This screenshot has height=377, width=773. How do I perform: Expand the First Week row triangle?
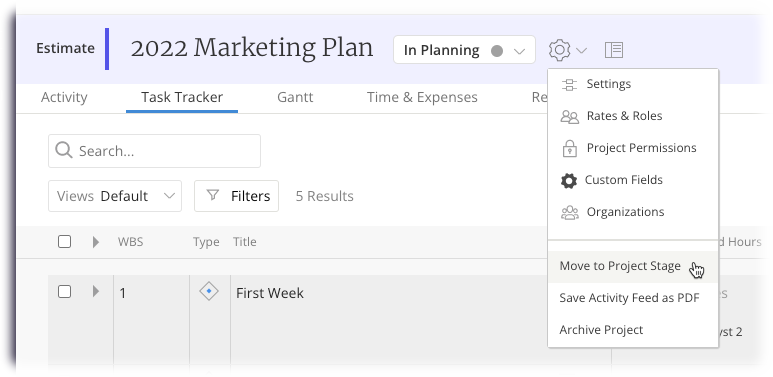96,292
